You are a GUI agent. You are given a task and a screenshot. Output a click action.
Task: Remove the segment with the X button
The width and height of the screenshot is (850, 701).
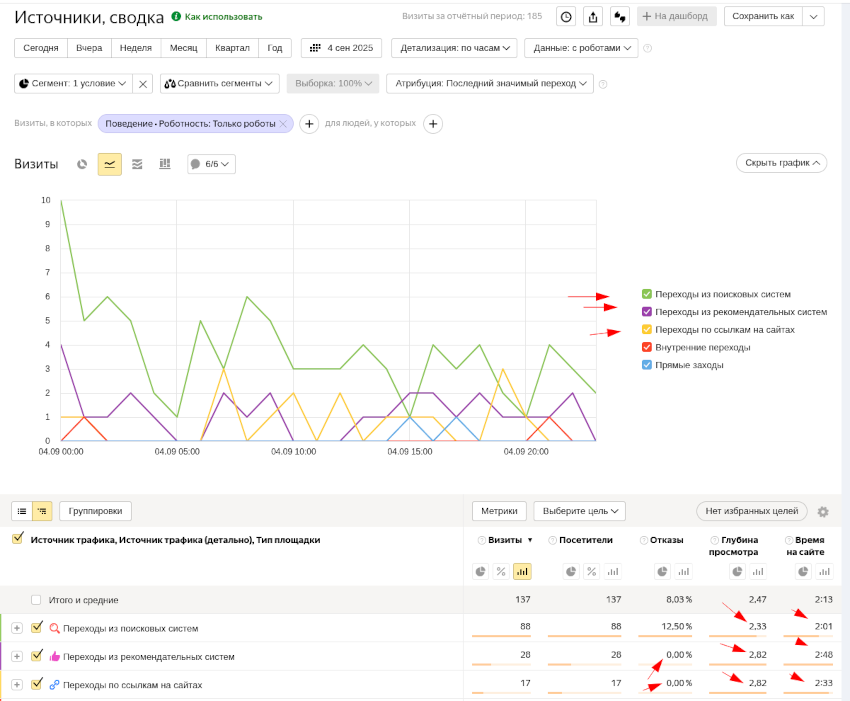(143, 84)
